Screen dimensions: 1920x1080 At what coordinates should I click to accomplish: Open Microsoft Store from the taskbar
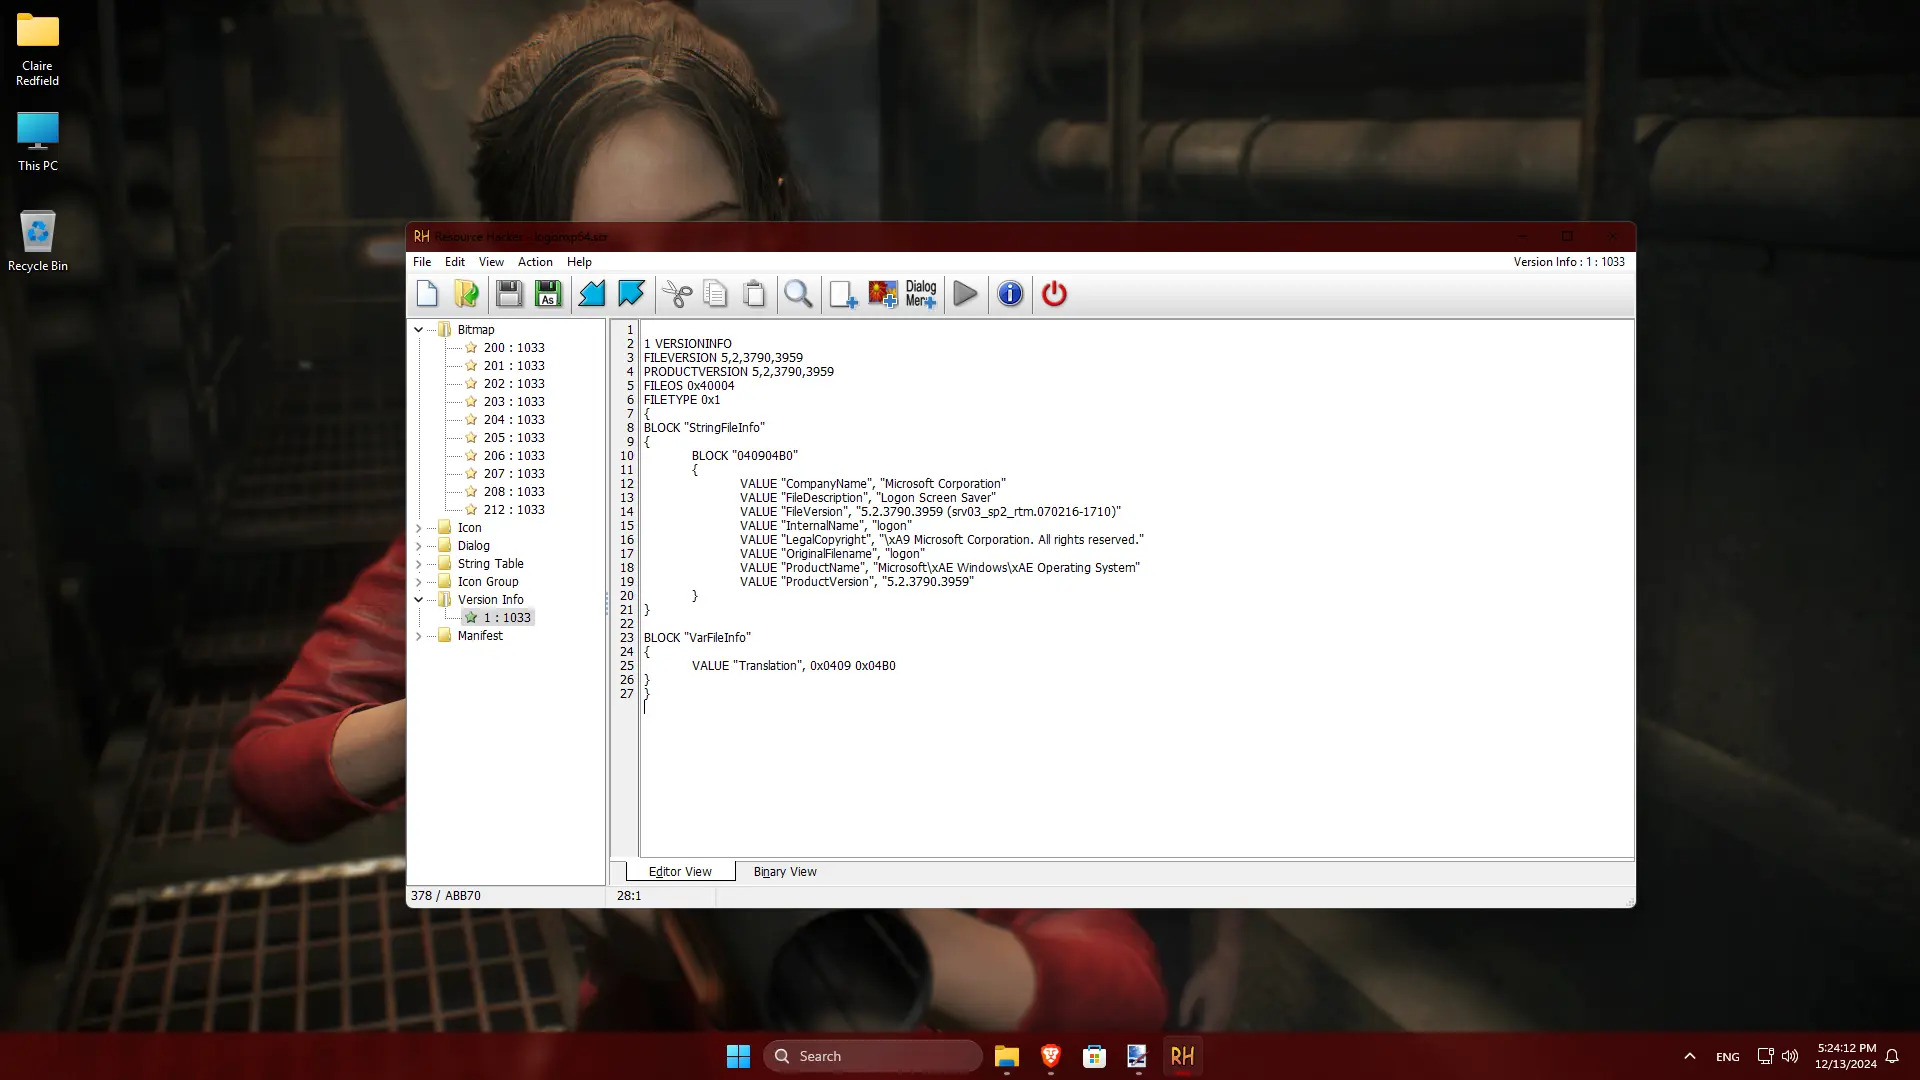coord(1094,1056)
